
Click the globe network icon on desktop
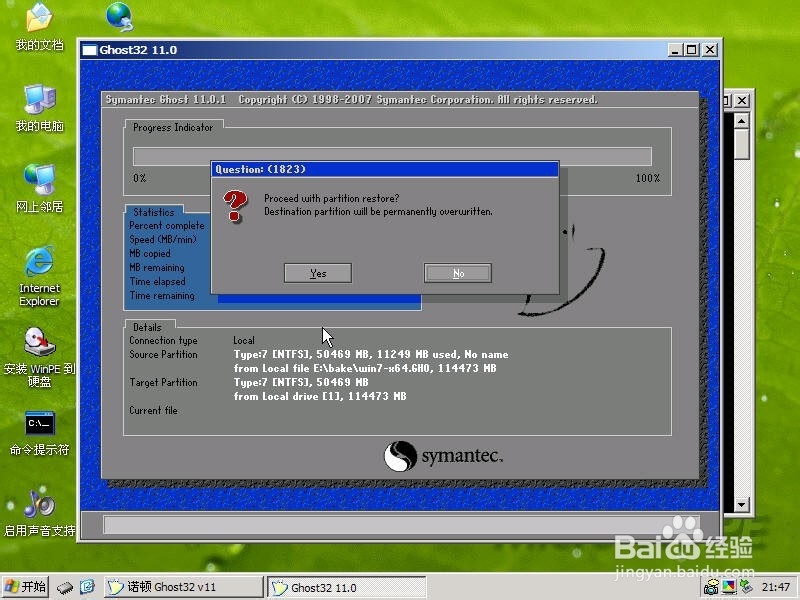click(x=120, y=16)
